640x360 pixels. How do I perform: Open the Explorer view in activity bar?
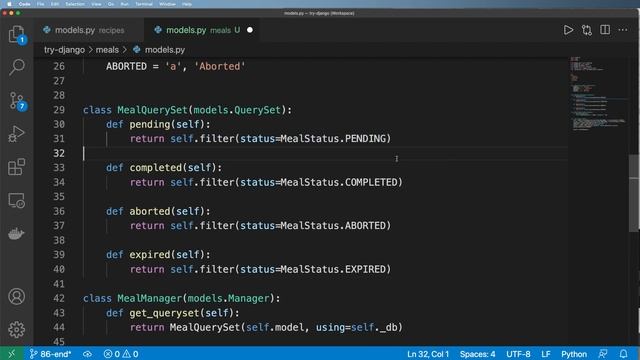pyautogui.click(x=16, y=34)
